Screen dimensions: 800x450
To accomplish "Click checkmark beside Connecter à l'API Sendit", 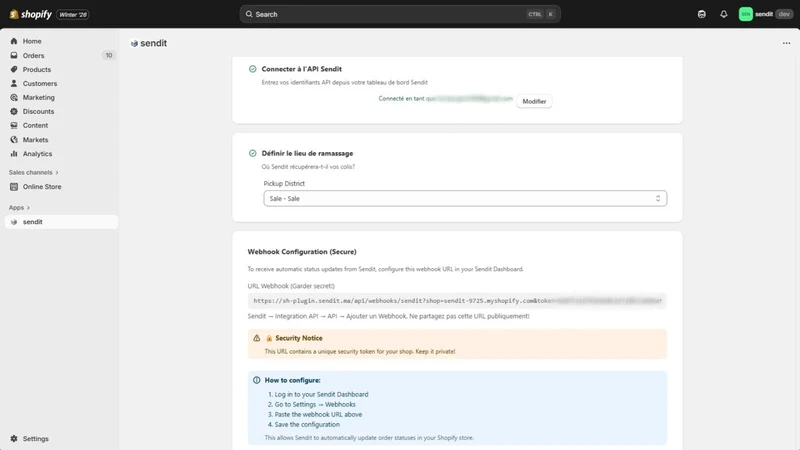I will point(253,69).
